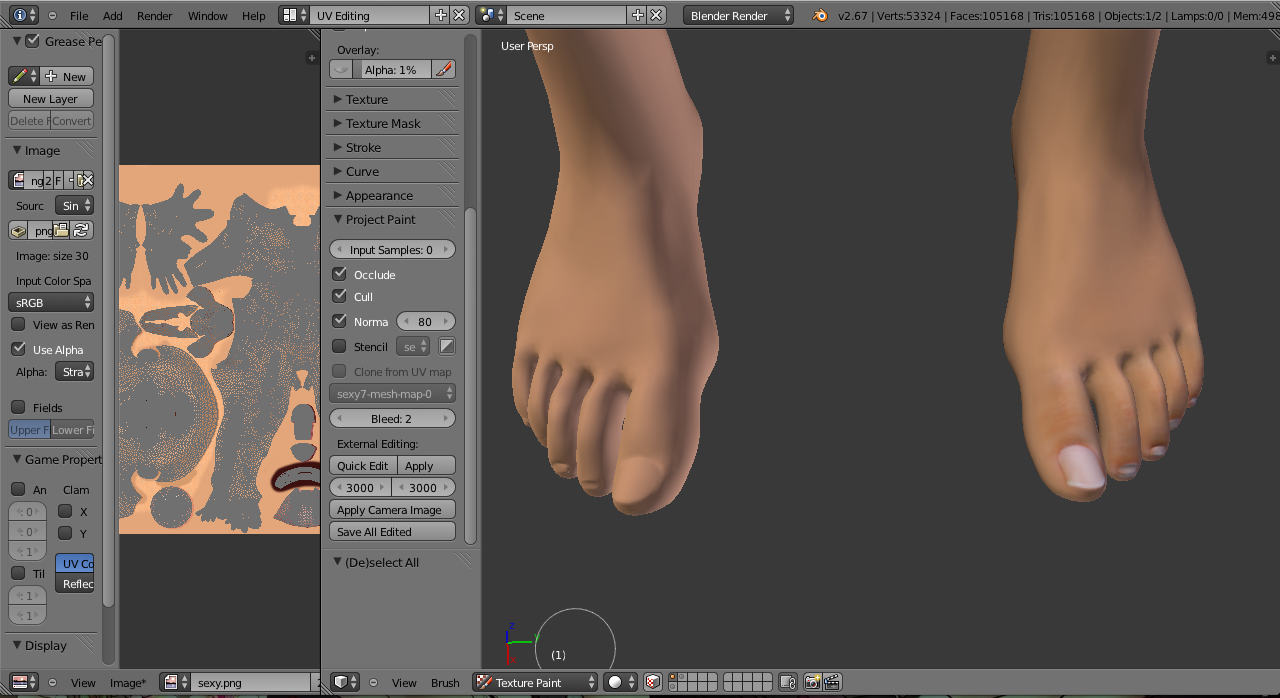Open the Render menu
The image size is (1280, 698).
(154, 15)
